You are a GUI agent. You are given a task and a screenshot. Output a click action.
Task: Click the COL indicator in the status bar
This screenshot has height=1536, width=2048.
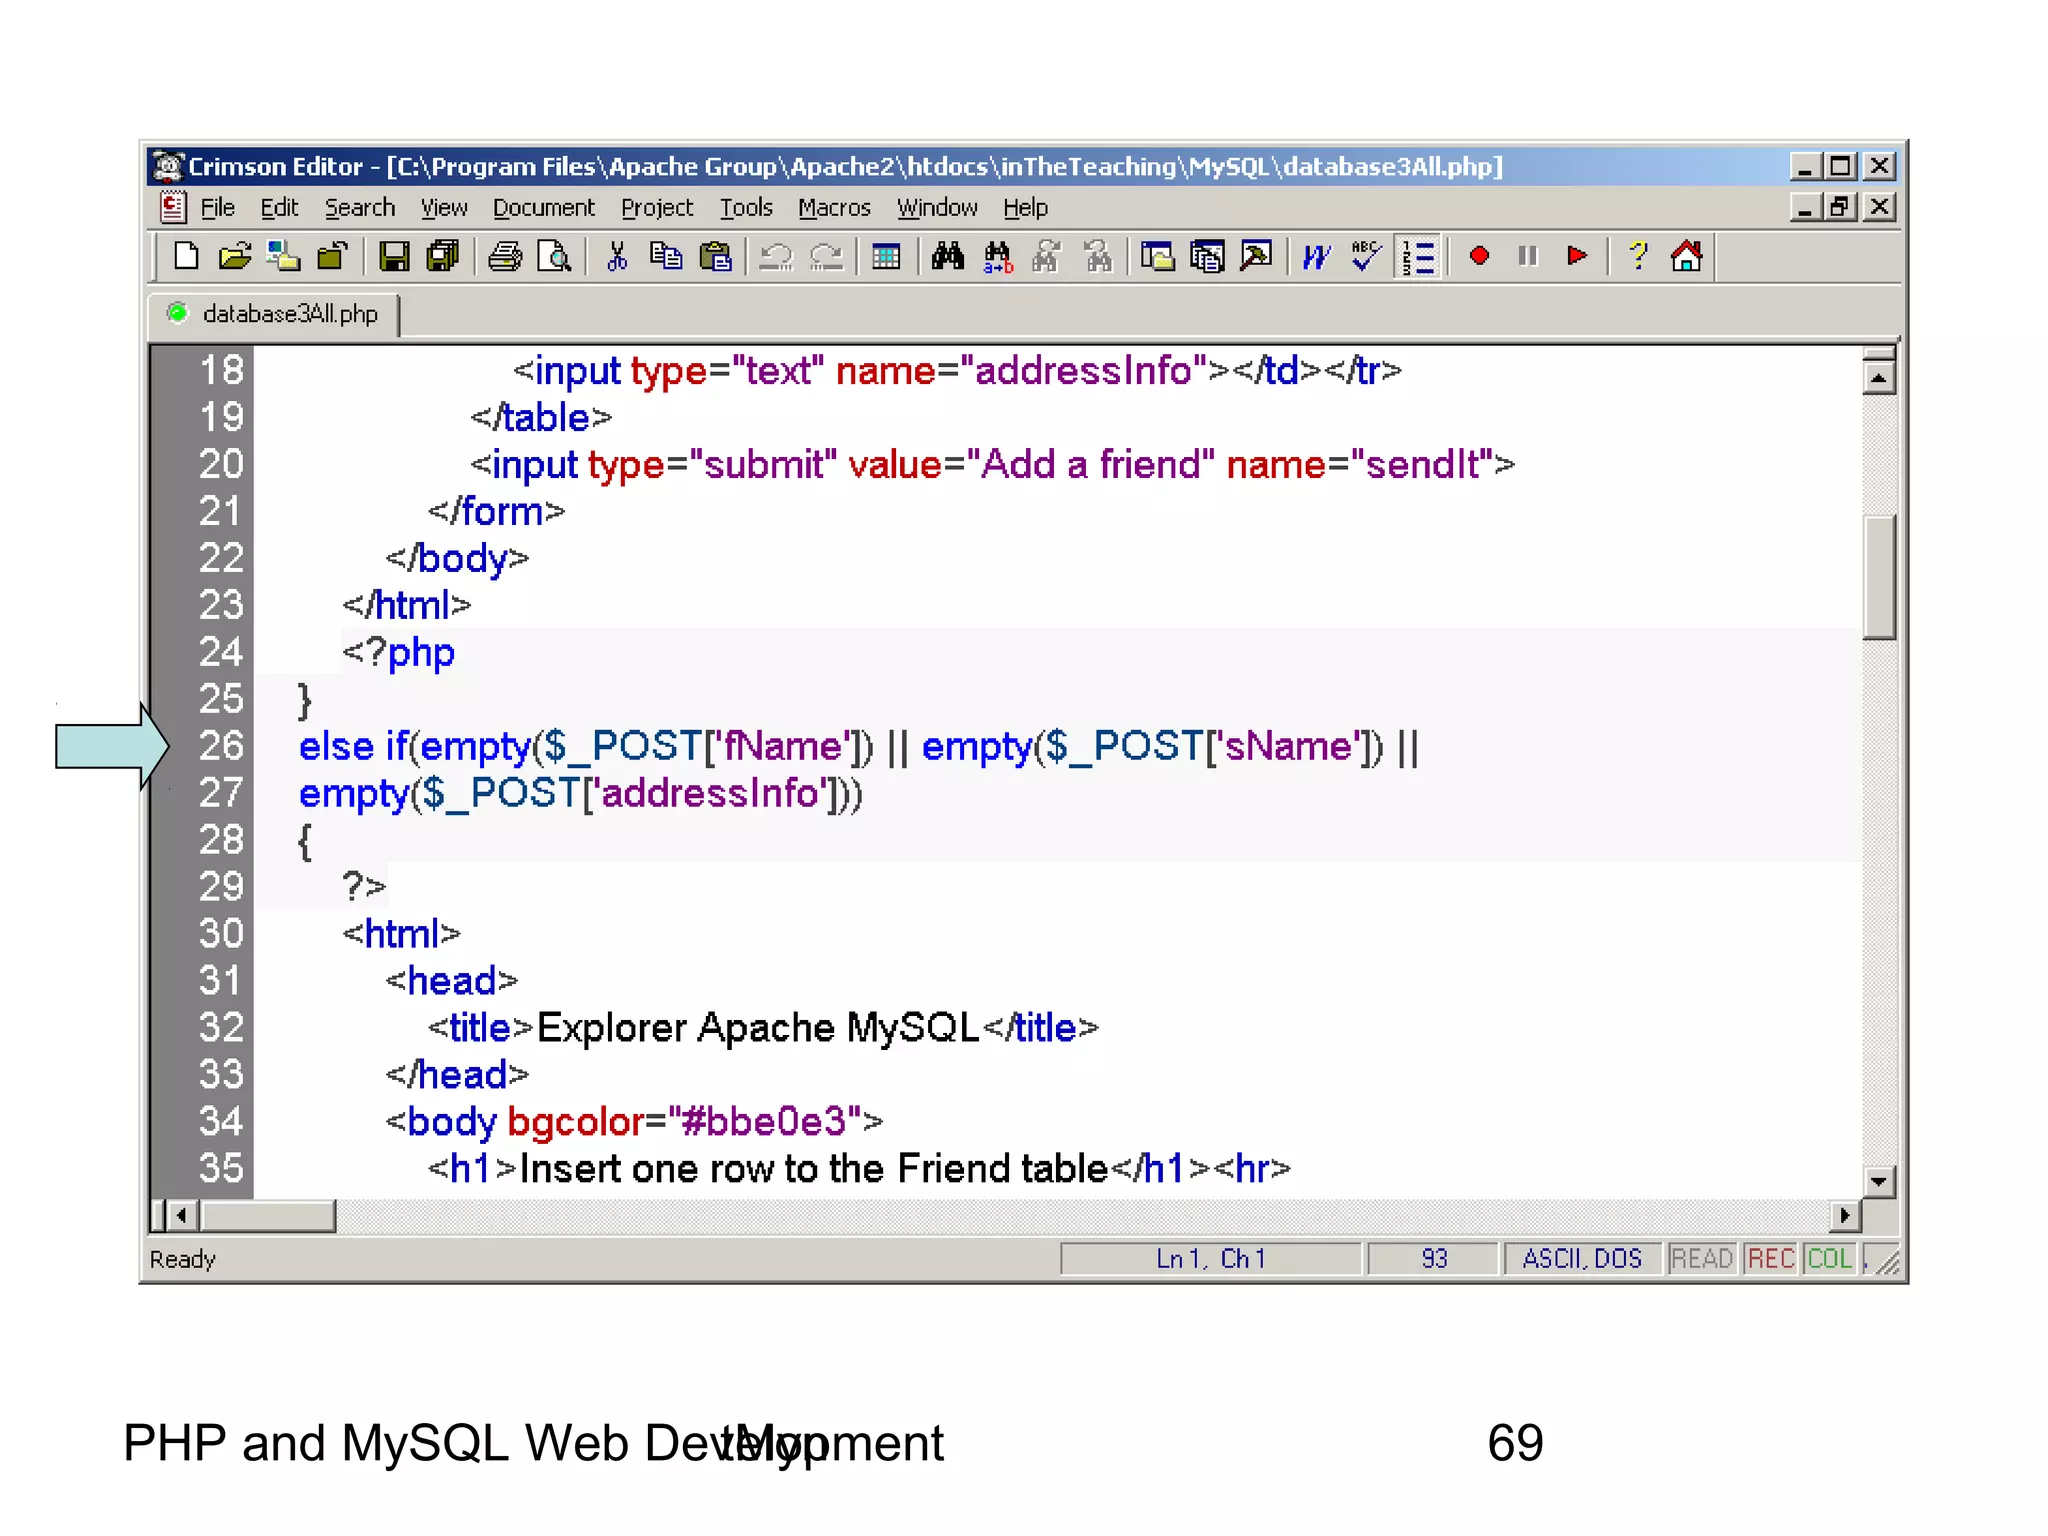pyautogui.click(x=1830, y=1259)
